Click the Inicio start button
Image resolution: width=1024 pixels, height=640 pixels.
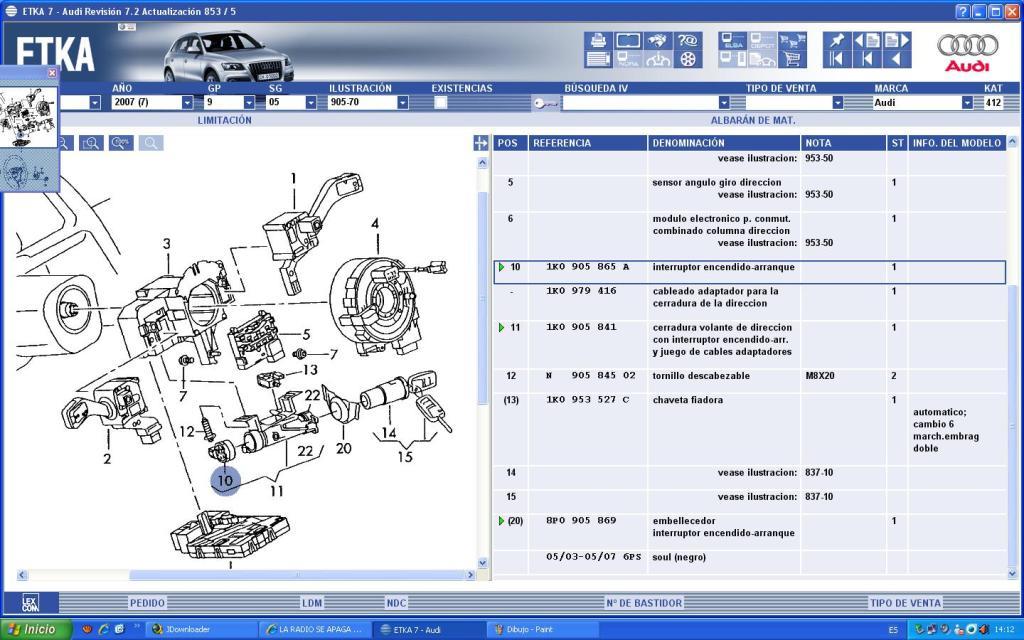click(35, 630)
